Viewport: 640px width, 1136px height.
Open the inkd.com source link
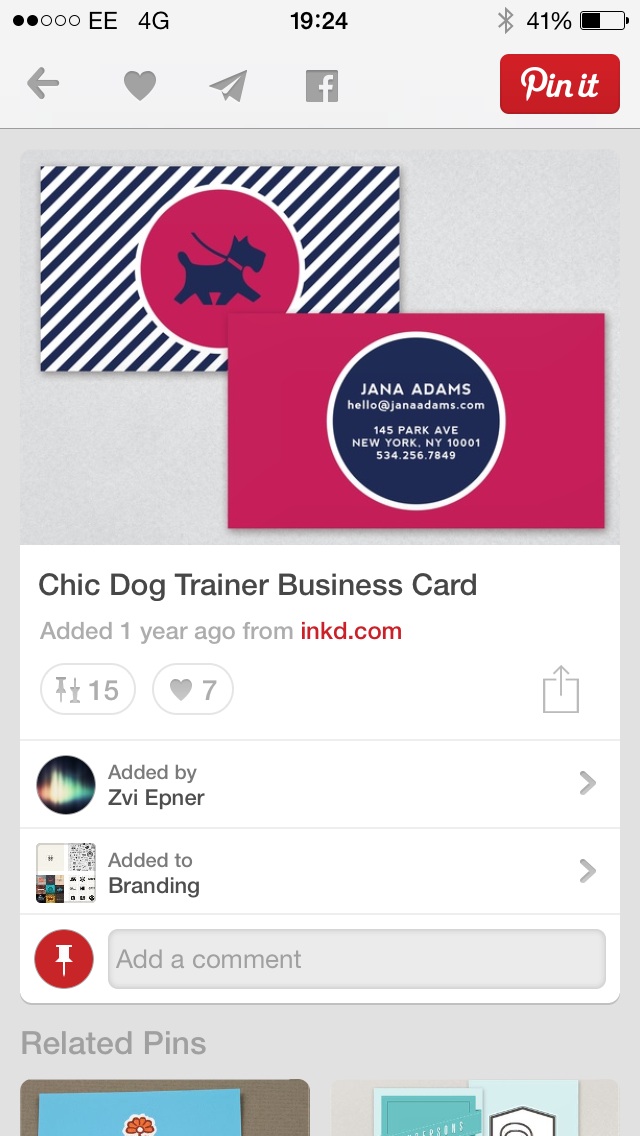point(351,631)
